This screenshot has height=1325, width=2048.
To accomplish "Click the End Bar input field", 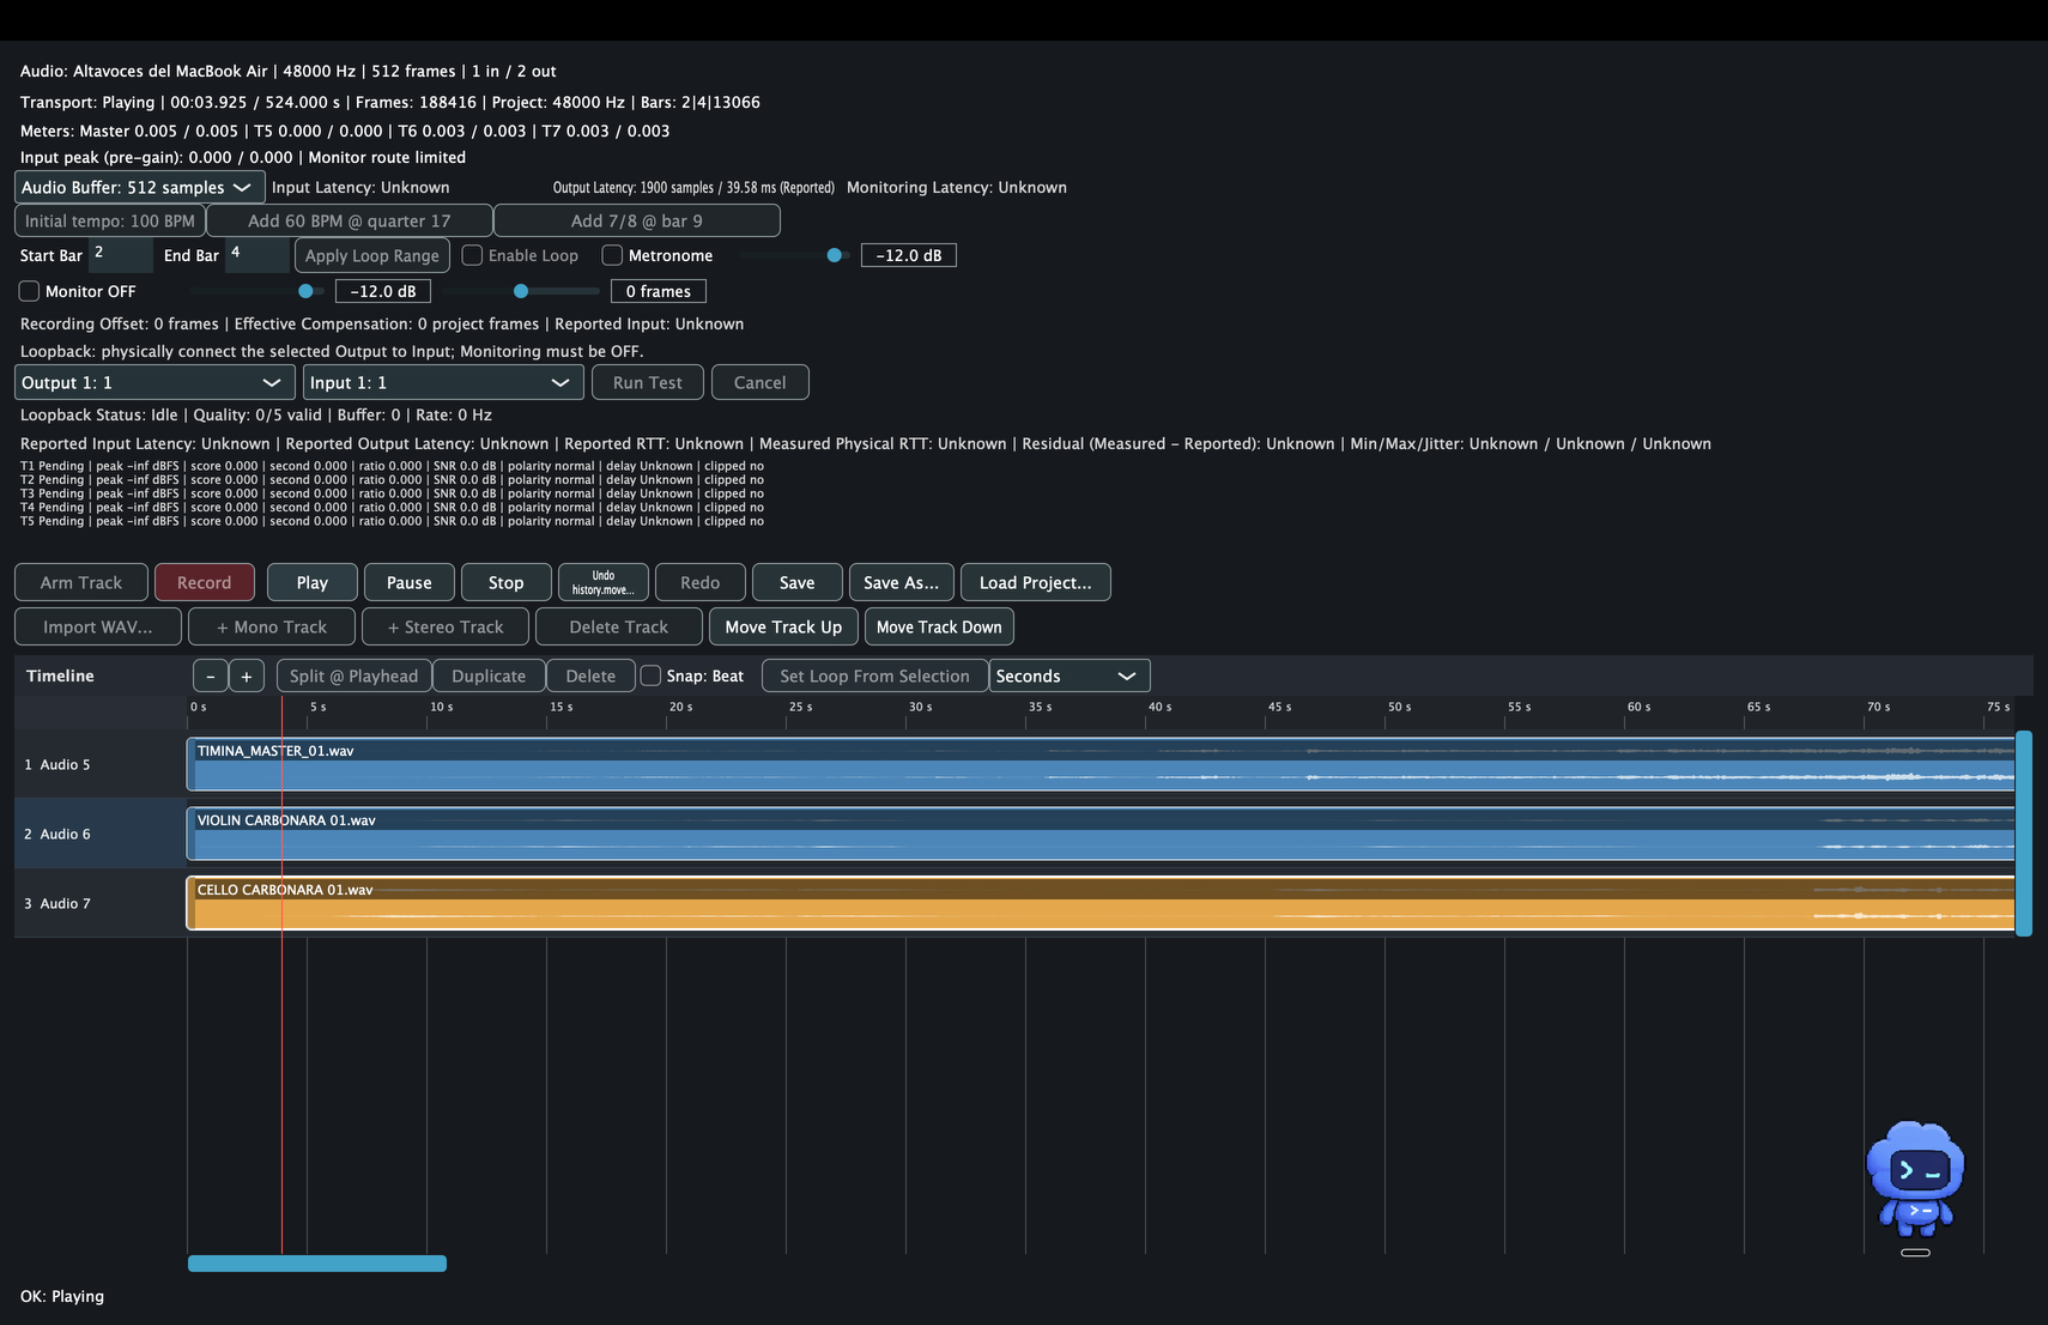I will point(257,255).
